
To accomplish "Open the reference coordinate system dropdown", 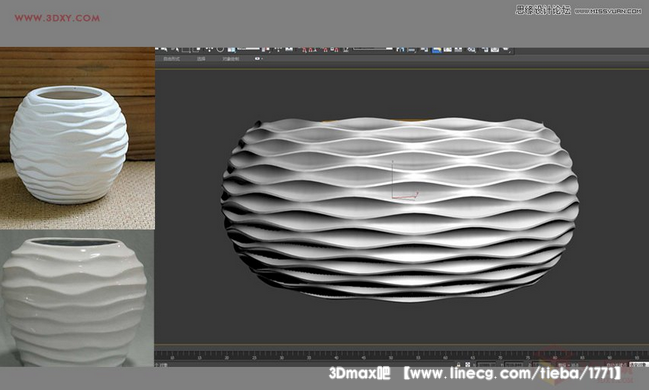I will [249, 48].
